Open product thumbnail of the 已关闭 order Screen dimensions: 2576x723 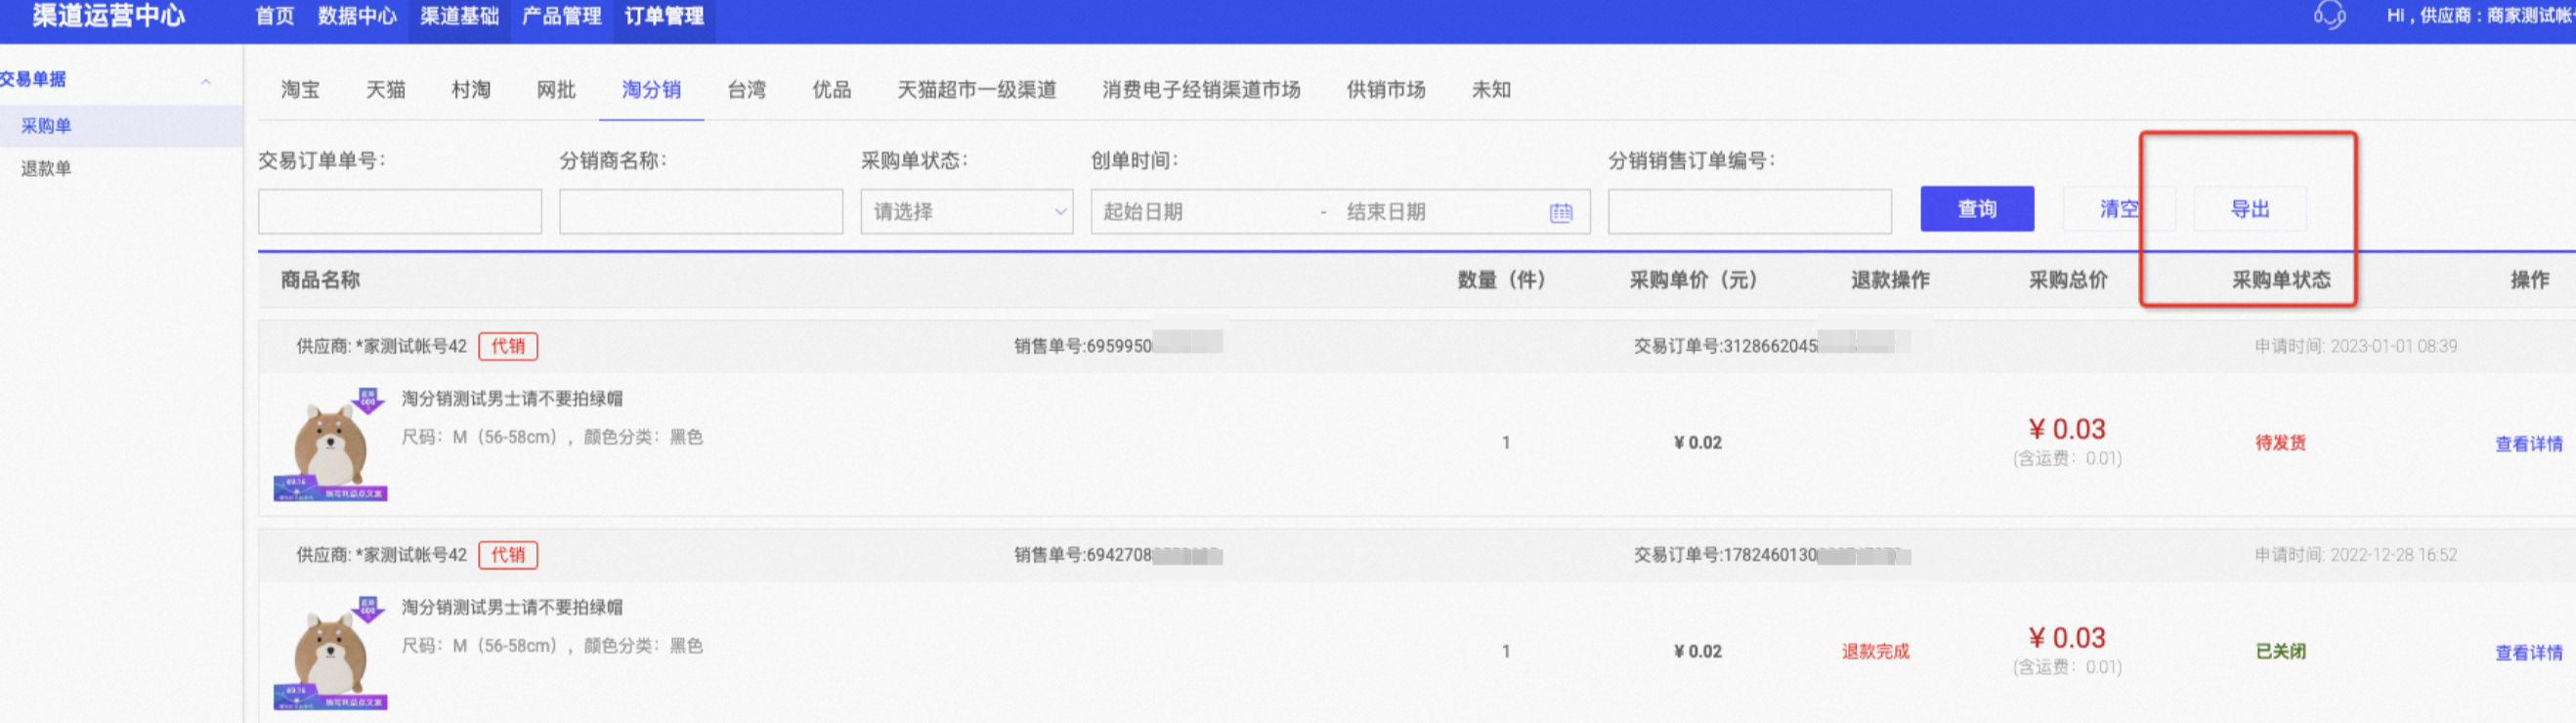(331, 653)
